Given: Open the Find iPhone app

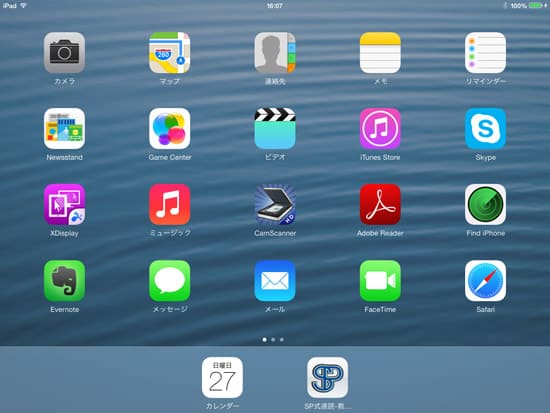Looking at the screenshot, I should [485, 204].
